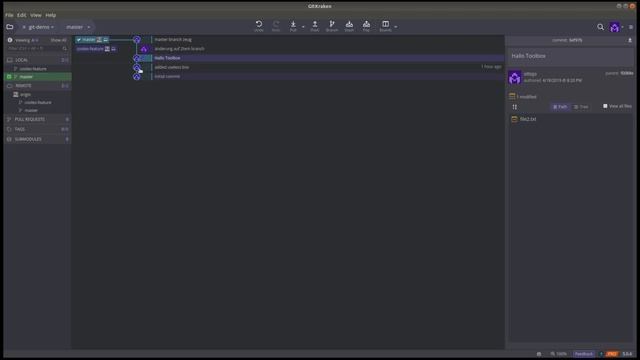
Task: Click the Pull toolbar icon
Action: [x=293, y=26]
